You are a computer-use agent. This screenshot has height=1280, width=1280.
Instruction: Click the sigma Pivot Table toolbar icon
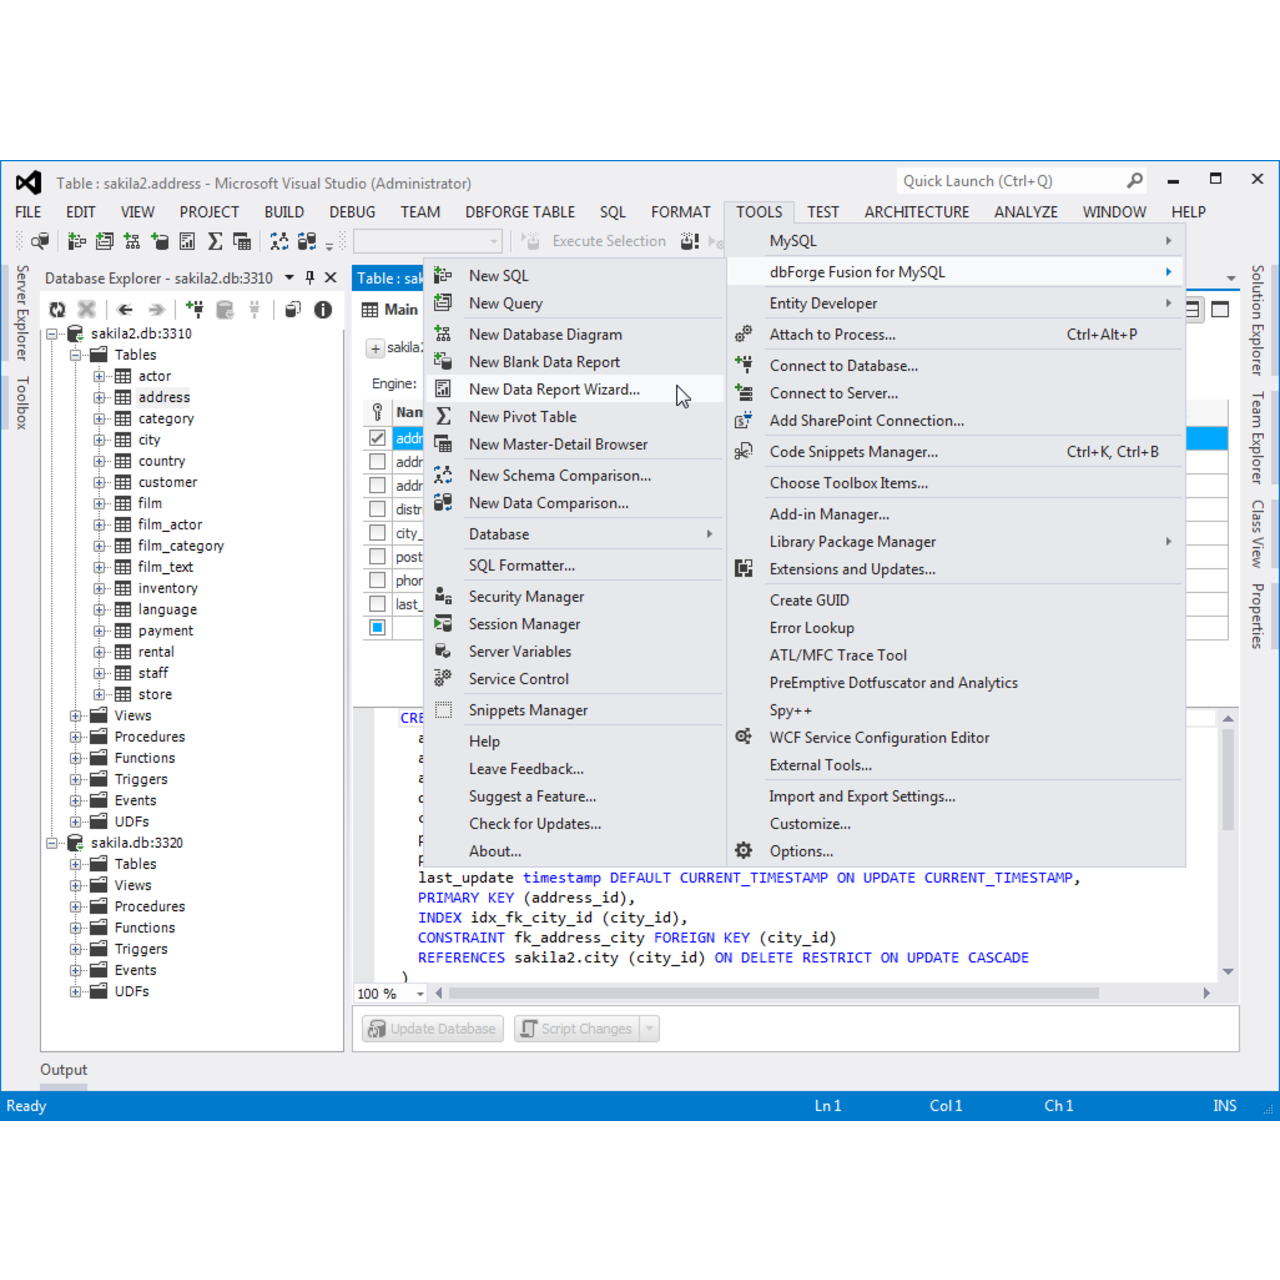215,241
